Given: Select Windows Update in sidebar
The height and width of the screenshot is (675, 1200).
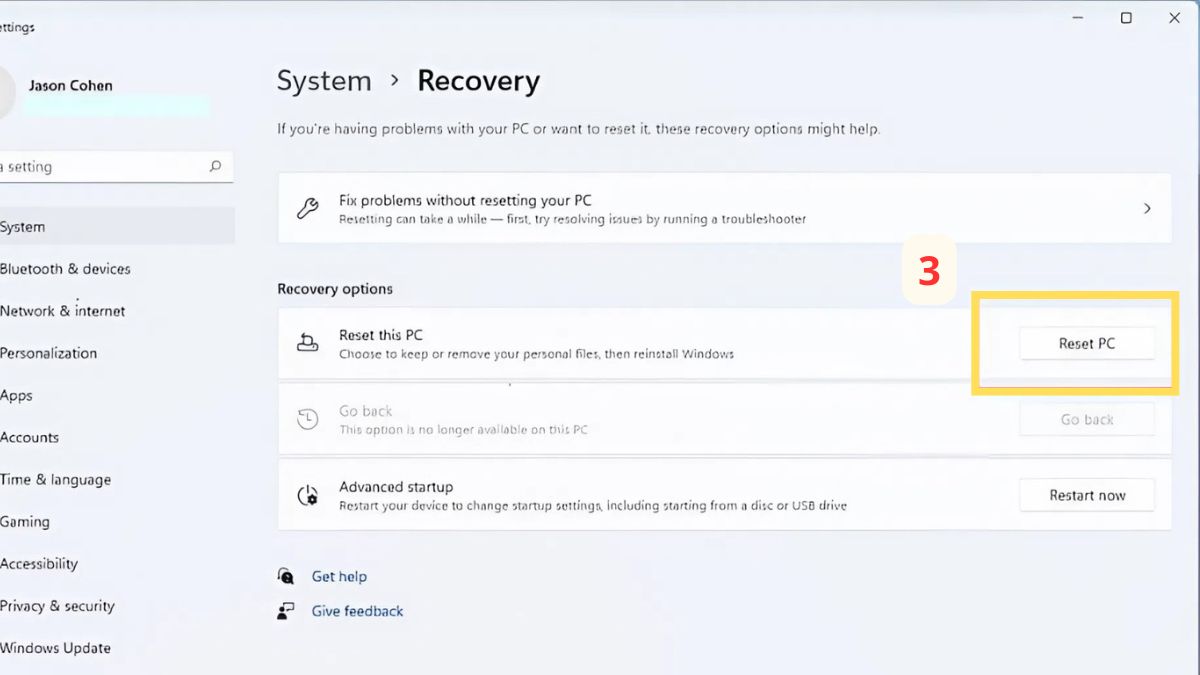Looking at the screenshot, I should 55,648.
